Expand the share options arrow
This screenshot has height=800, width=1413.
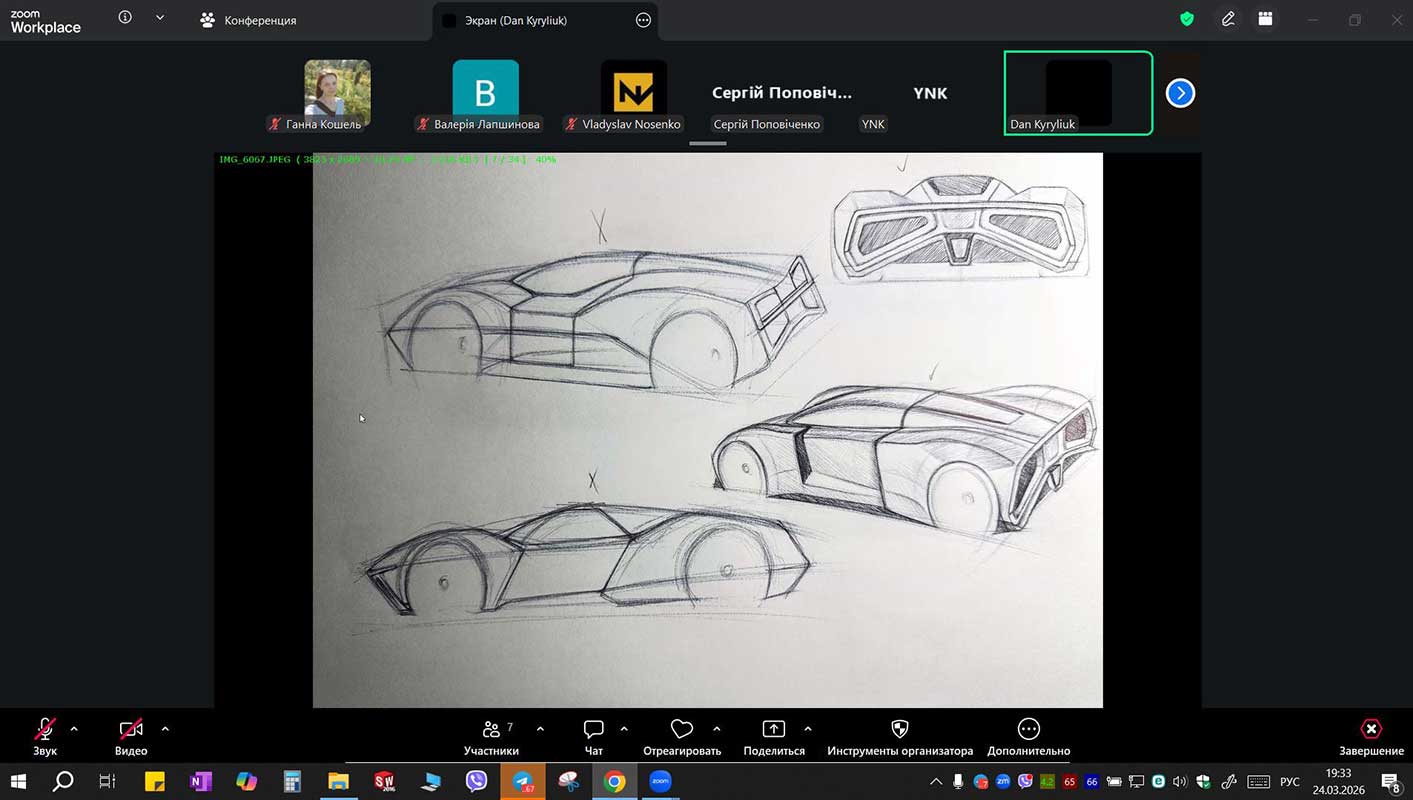pyautogui.click(x=808, y=729)
